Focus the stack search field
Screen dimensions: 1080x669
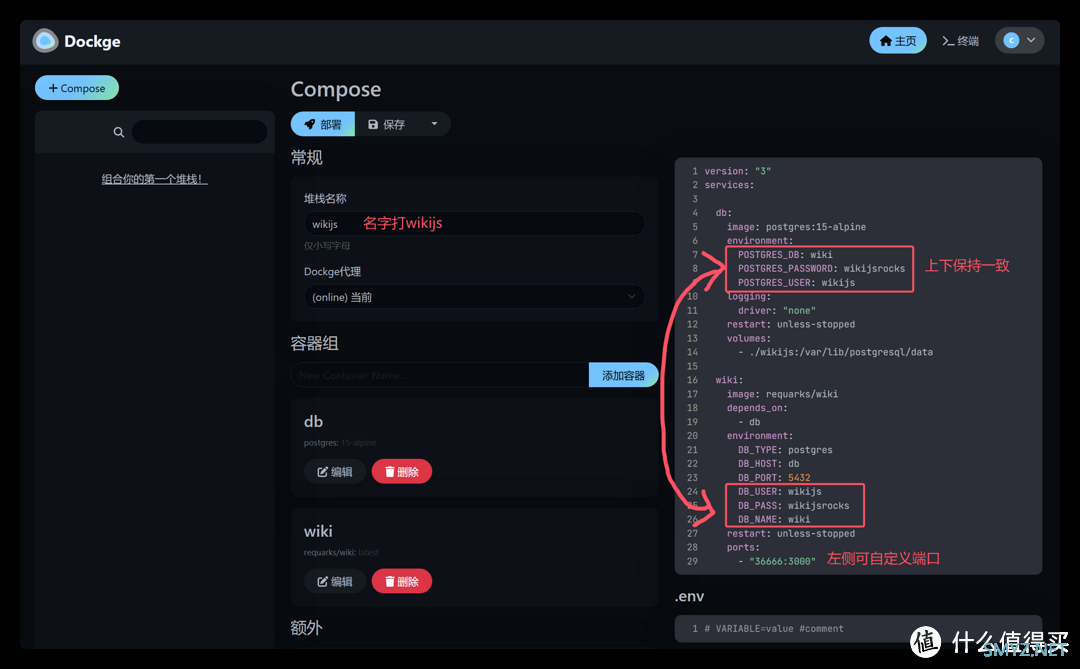199,132
